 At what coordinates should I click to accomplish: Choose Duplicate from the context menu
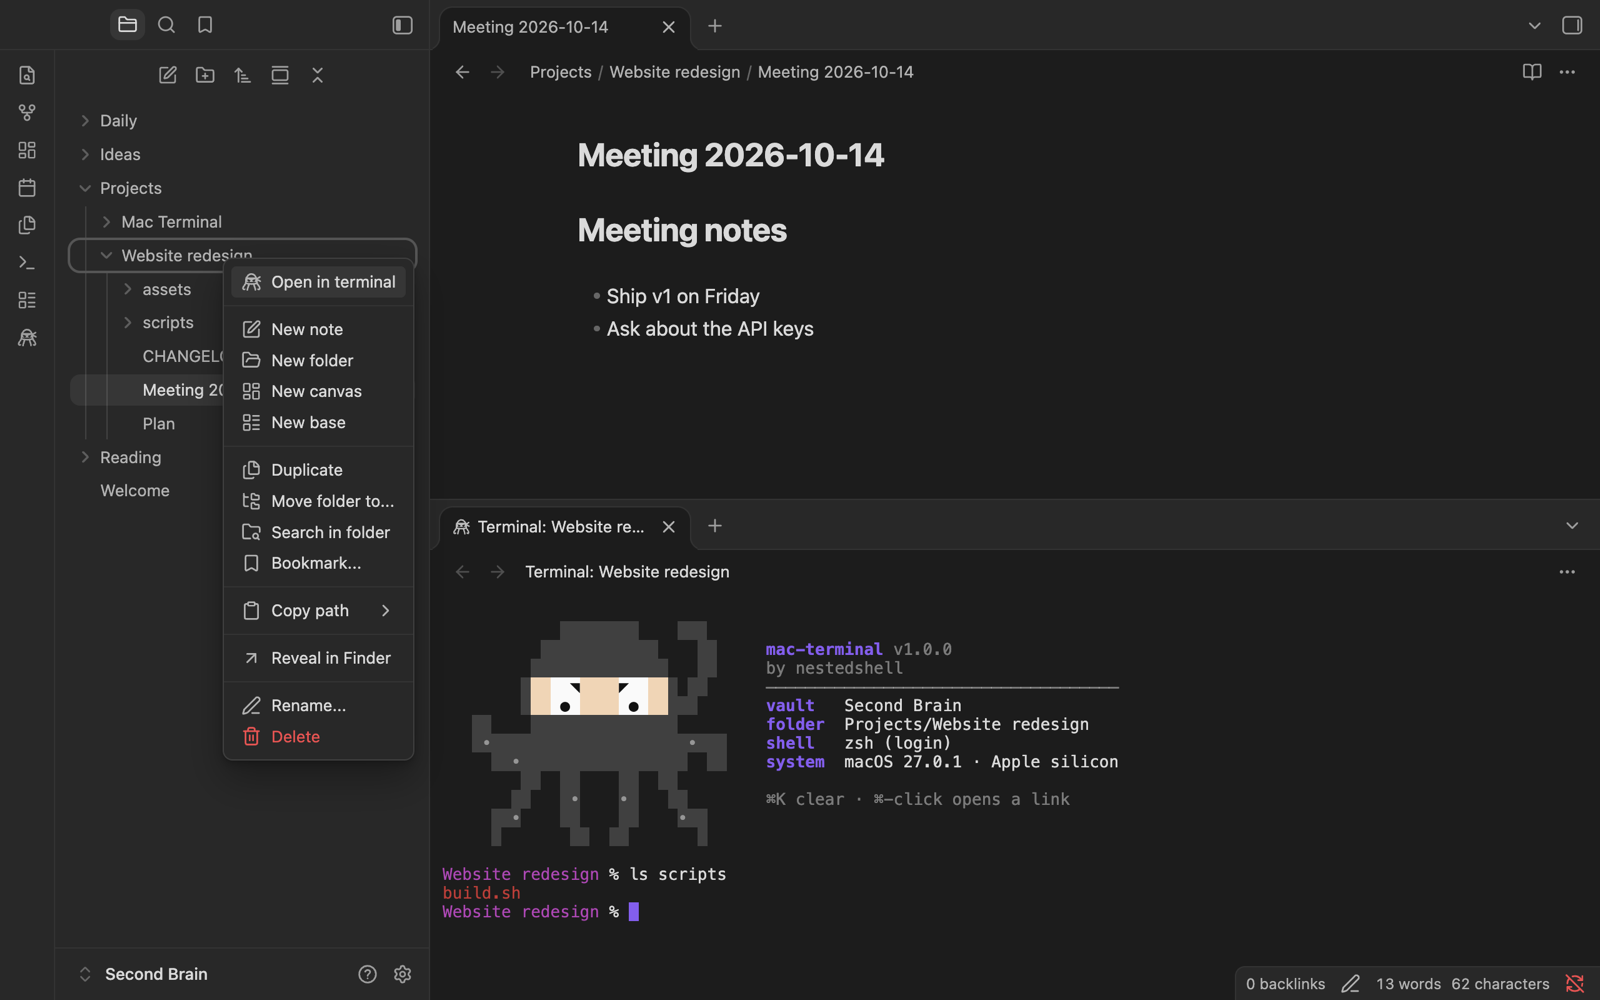pyautogui.click(x=318, y=470)
